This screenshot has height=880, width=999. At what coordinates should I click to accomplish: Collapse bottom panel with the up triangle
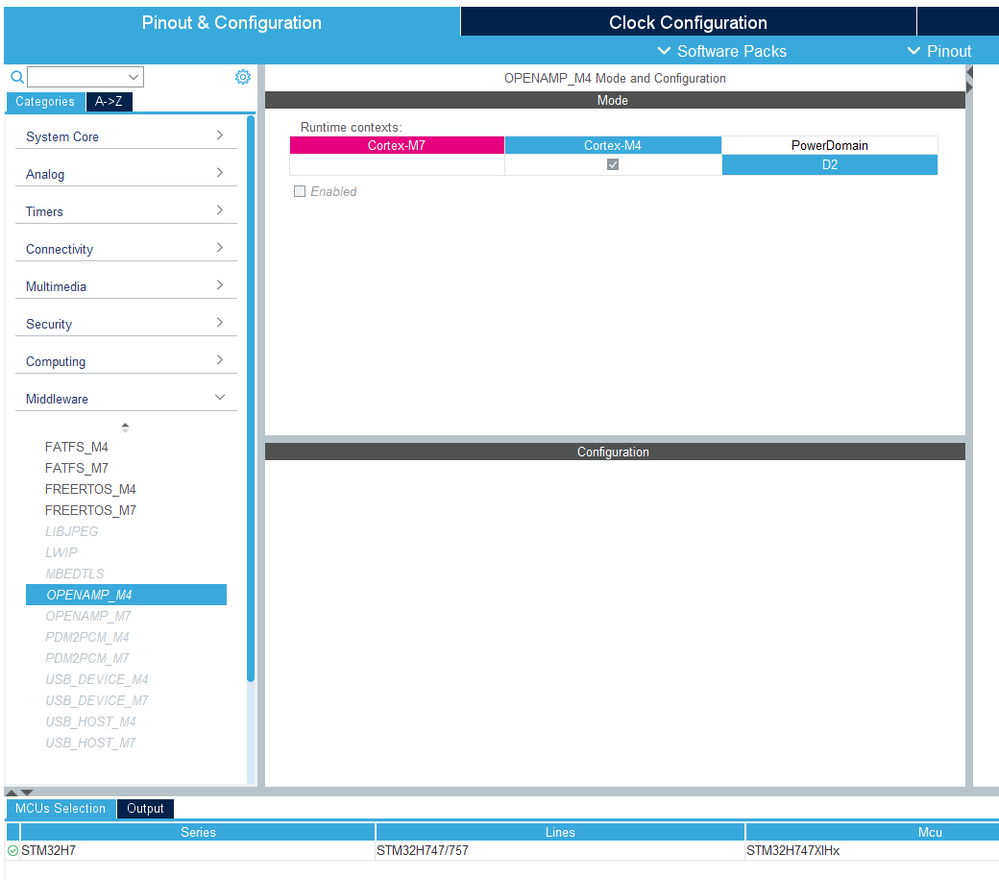[11, 793]
